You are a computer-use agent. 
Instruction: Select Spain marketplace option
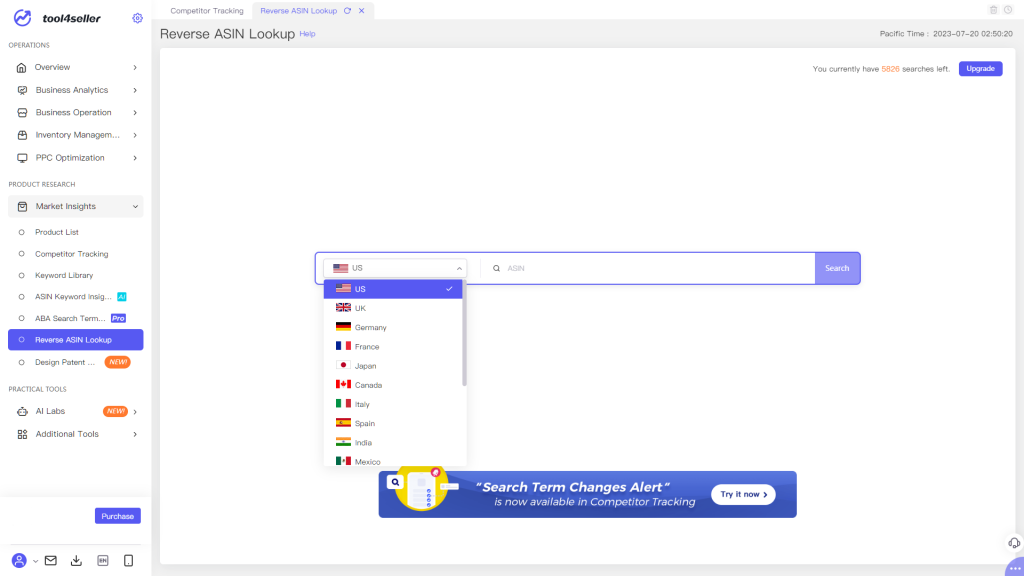393,424
